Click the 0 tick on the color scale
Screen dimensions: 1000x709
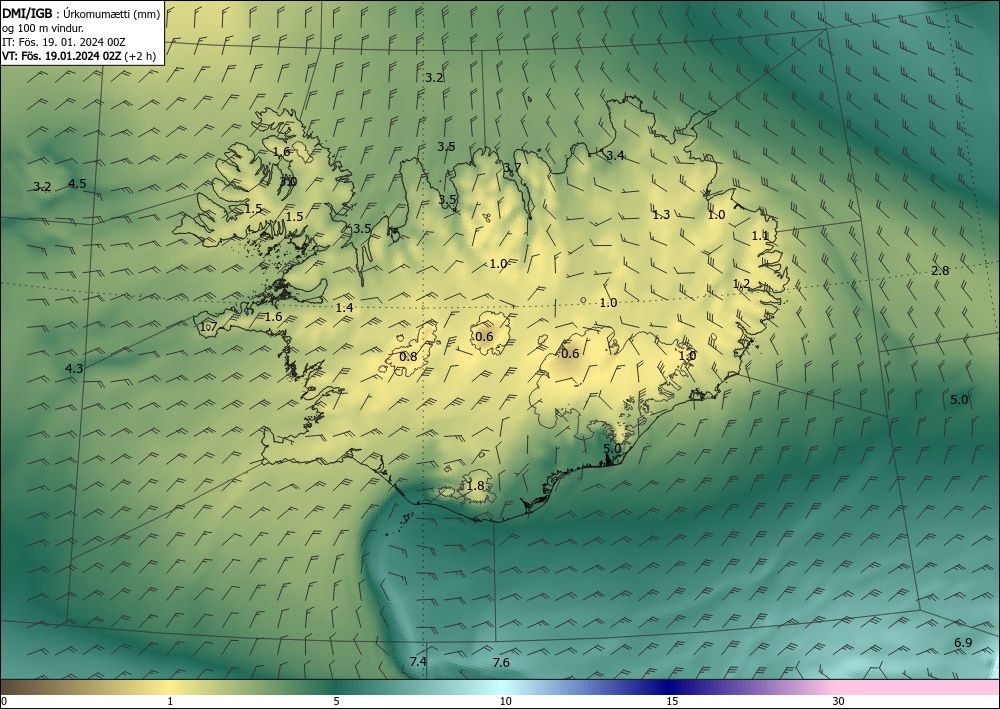(x=4, y=702)
